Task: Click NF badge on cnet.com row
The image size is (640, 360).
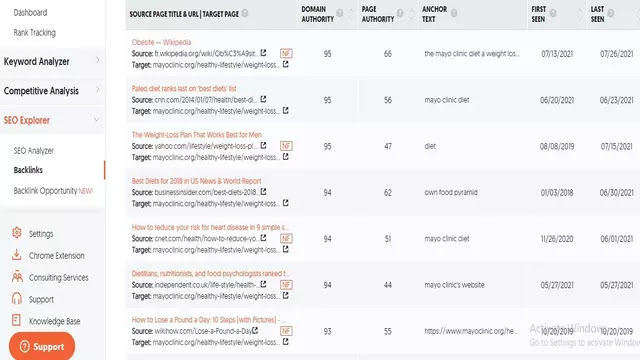Action: tap(286, 238)
